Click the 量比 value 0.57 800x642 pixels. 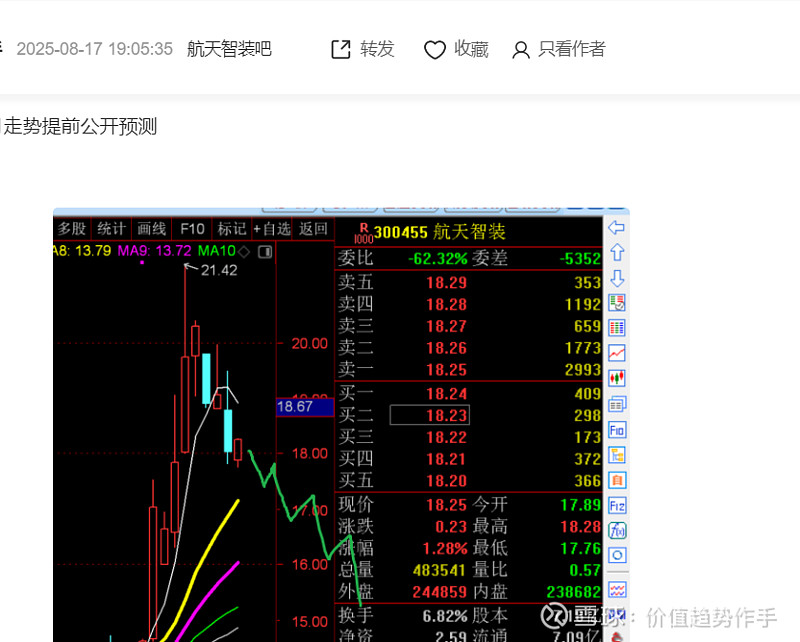coord(585,570)
